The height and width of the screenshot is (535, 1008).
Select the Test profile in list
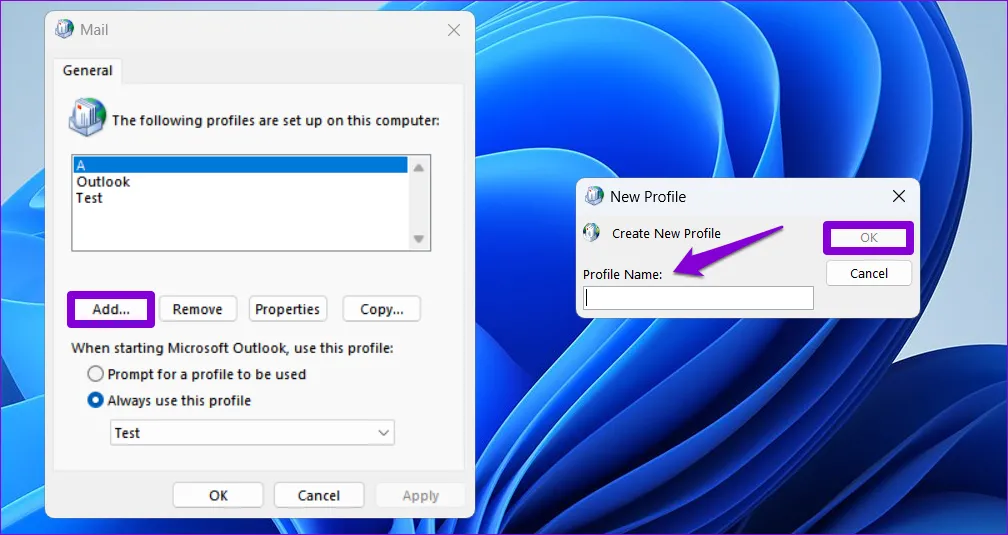(89, 198)
